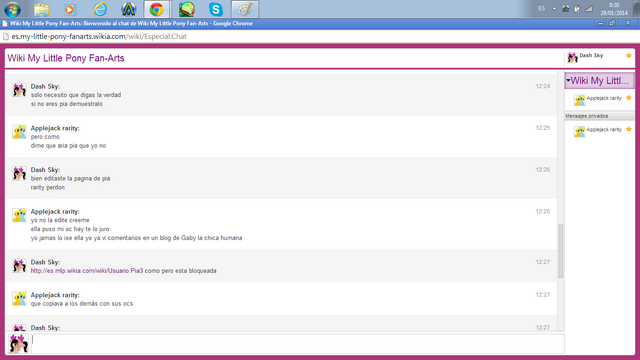Open Windows Explorer from the taskbar

pyautogui.click(x=41, y=9)
